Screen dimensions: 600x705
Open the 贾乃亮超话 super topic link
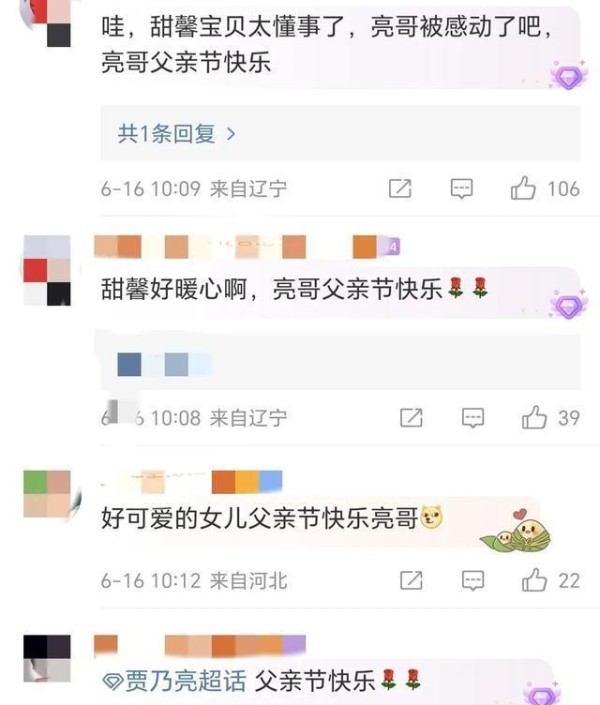[x=175, y=681]
